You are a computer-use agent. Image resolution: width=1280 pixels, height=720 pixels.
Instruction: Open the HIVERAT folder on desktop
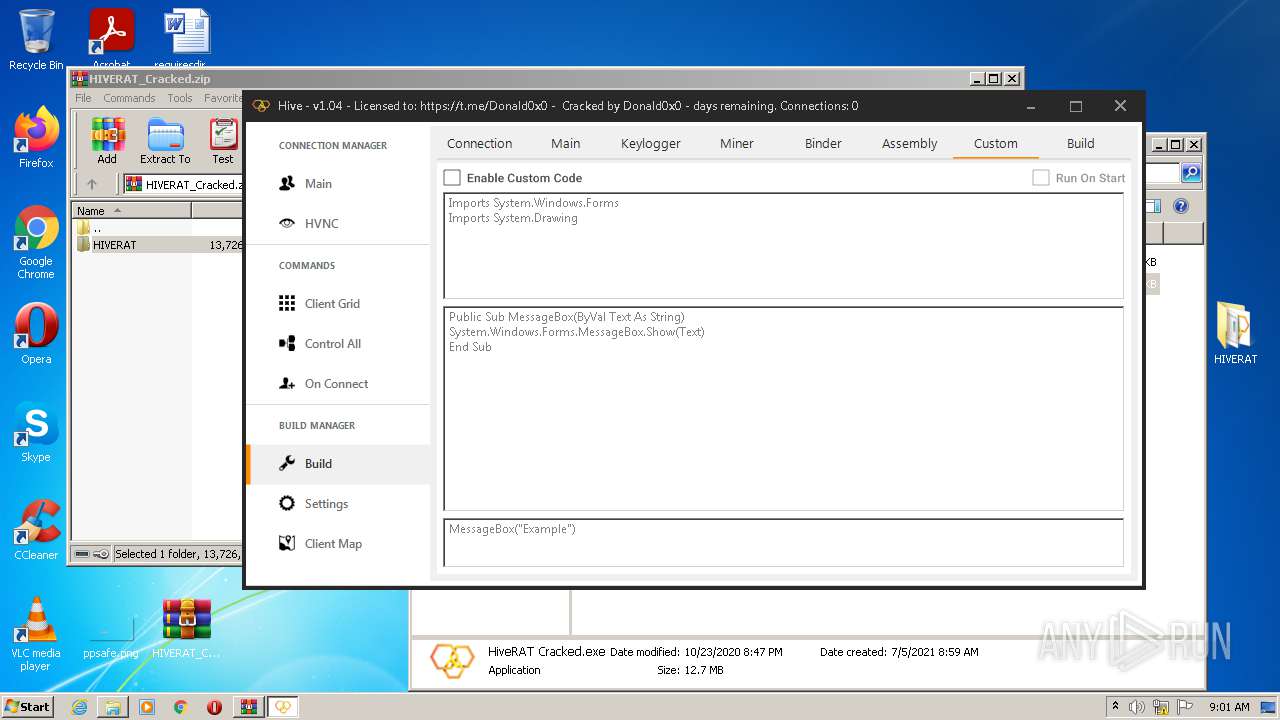1235,334
